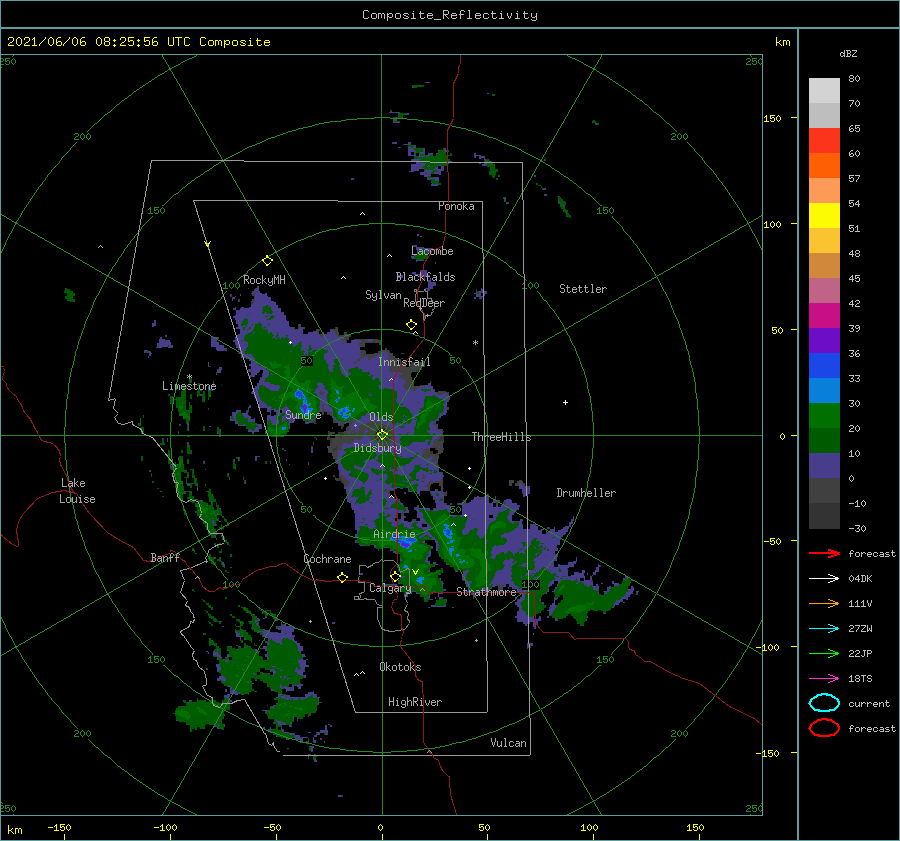Click the Didsbury city label

point(378,448)
